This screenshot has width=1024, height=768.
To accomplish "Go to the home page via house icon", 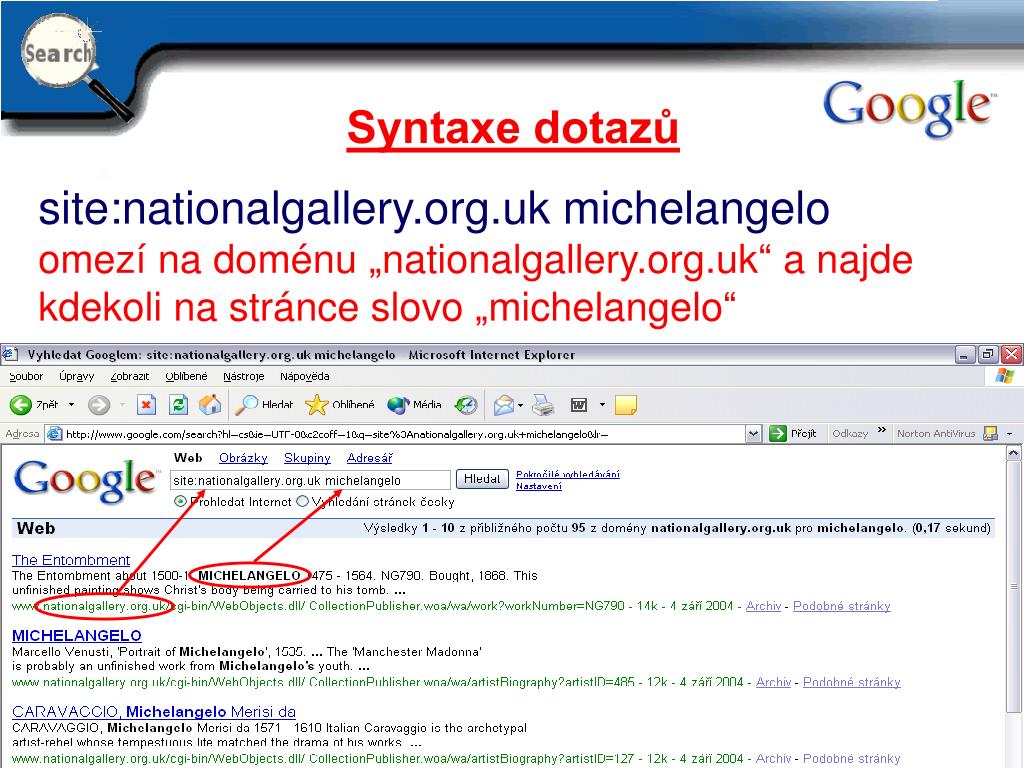I will coord(210,405).
